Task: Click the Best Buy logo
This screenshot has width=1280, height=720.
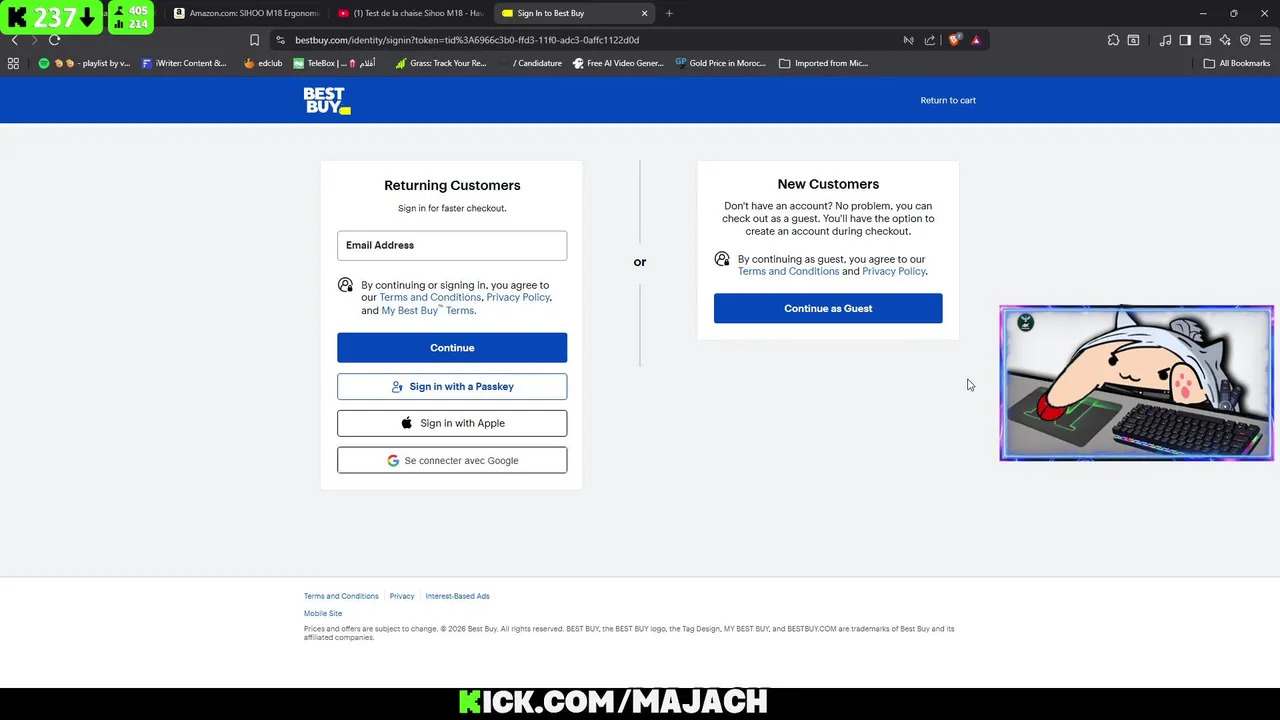Action: pyautogui.click(x=327, y=100)
